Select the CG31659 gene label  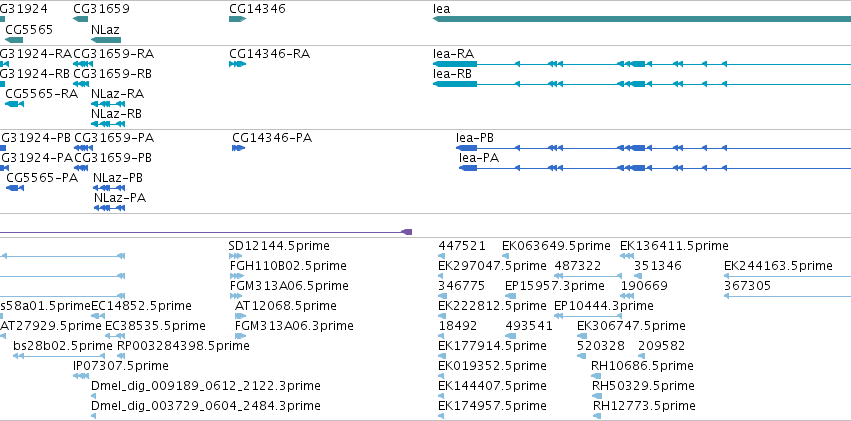(101, 9)
